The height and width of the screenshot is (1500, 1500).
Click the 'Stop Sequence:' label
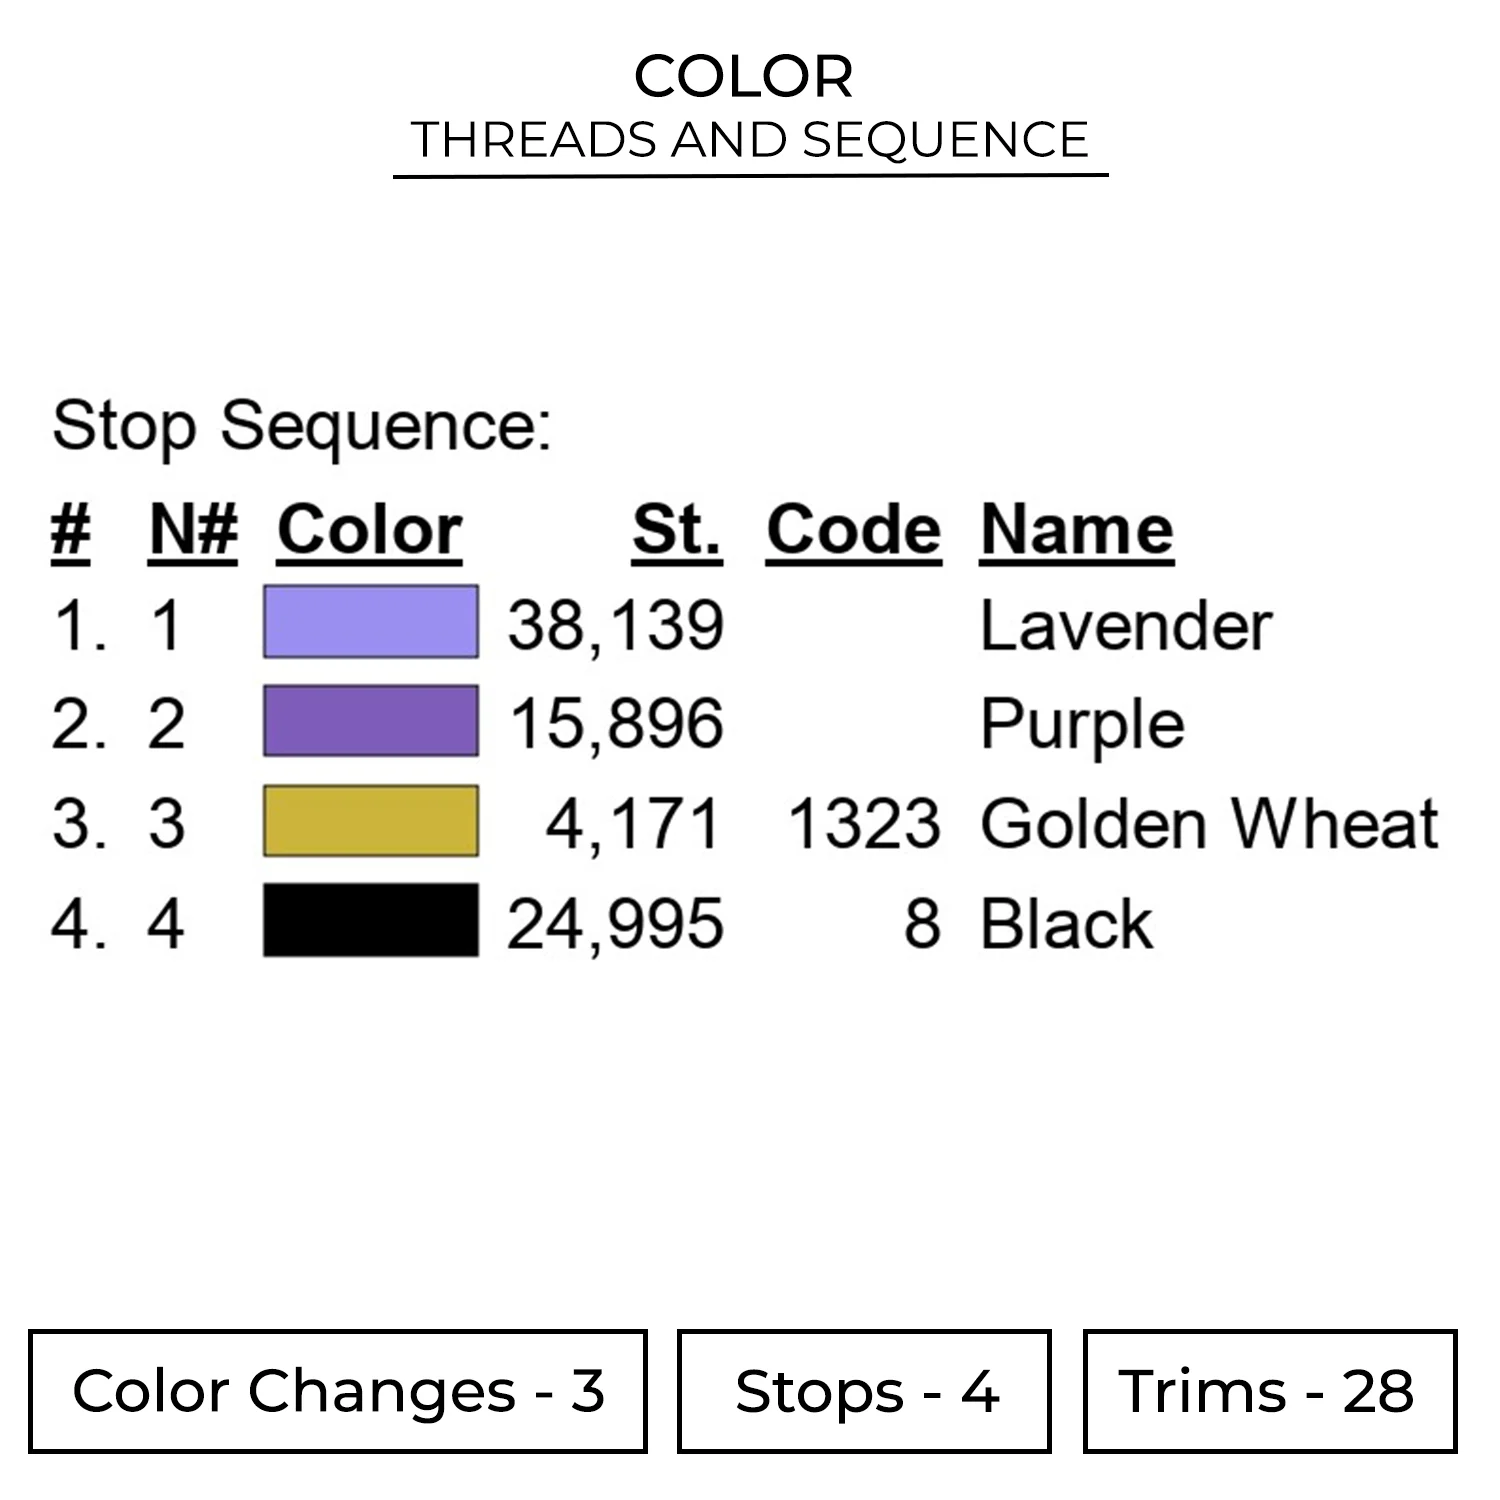click(x=301, y=427)
